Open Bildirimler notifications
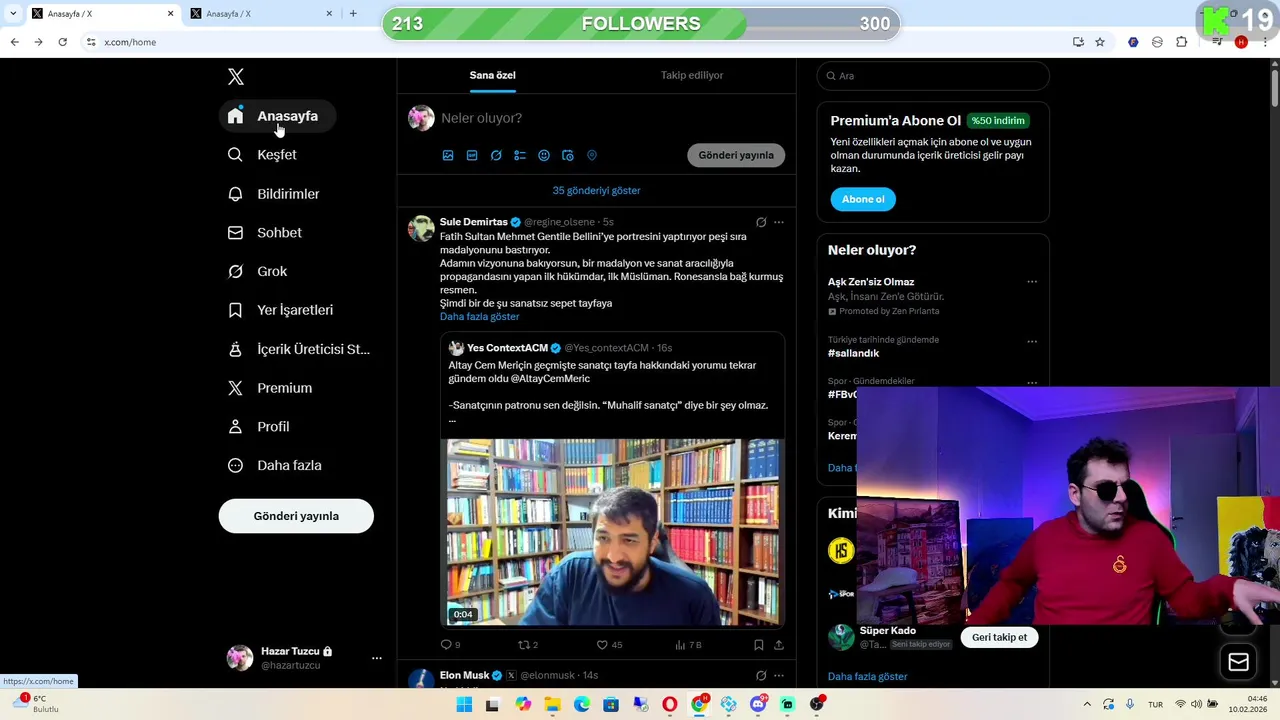This screenshot has height=720, width=1280. tap(274, 194)
